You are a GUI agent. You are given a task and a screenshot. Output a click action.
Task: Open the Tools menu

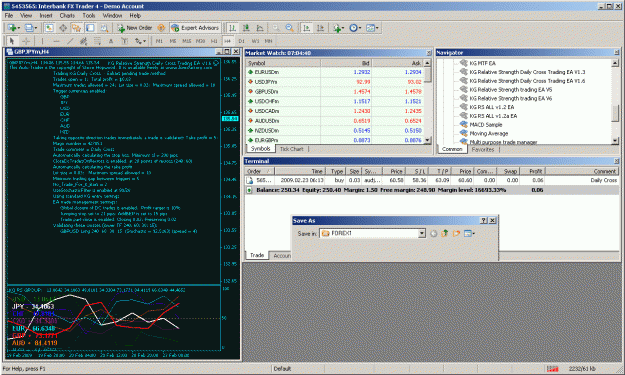88,16
